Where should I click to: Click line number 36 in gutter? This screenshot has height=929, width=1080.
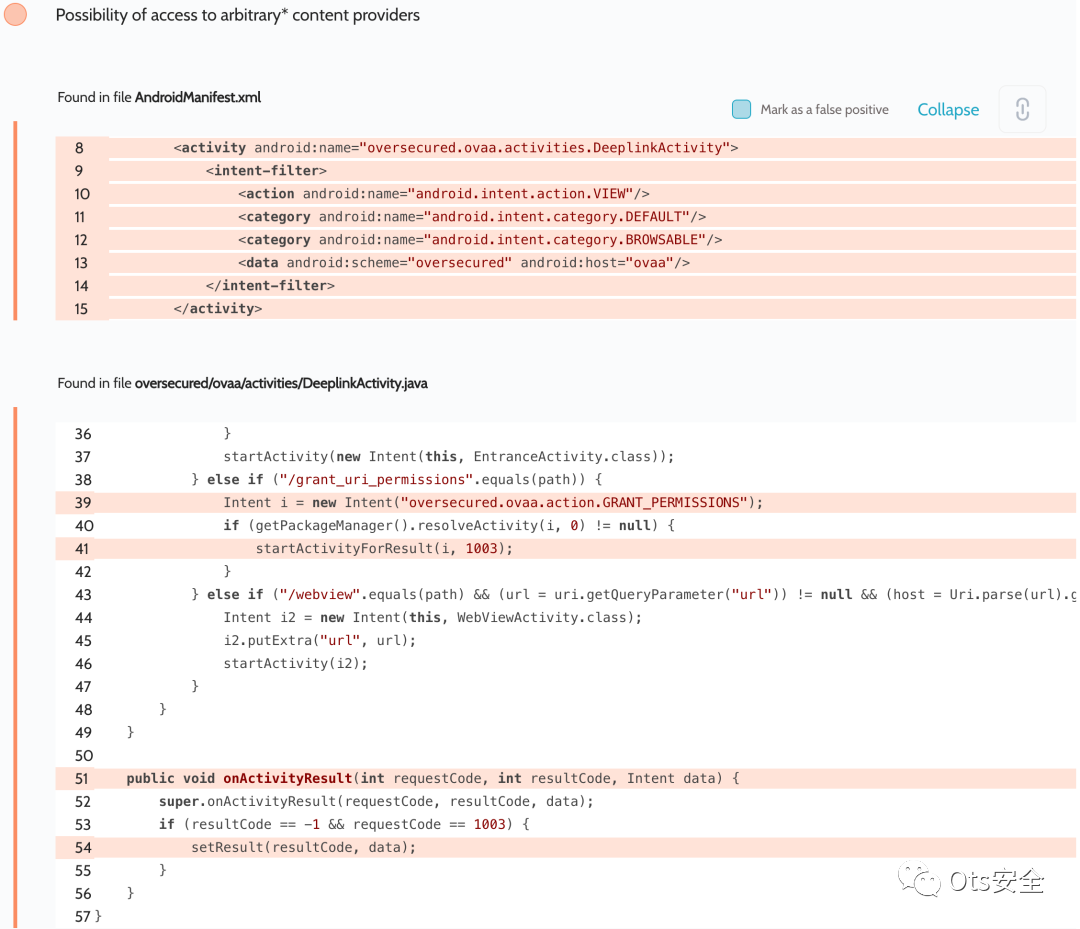83,434
